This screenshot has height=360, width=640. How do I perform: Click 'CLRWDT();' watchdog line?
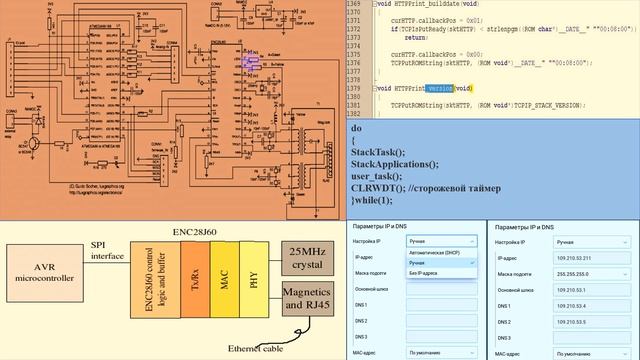[426, 188]
